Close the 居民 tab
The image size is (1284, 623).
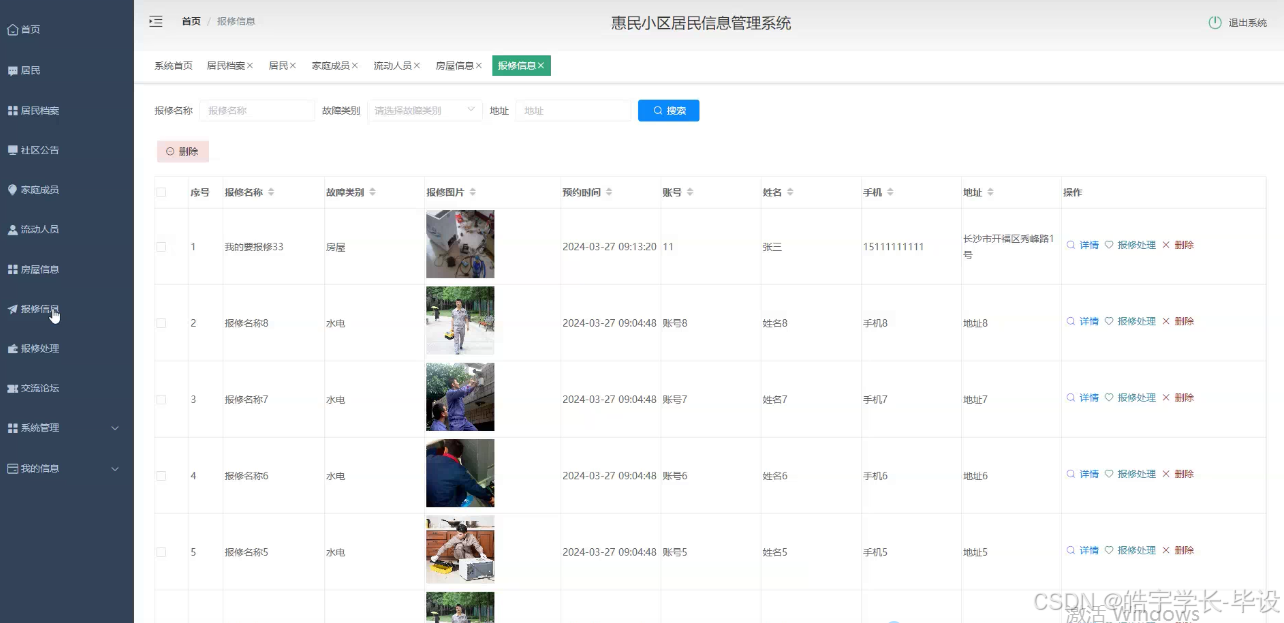[293, 66]
